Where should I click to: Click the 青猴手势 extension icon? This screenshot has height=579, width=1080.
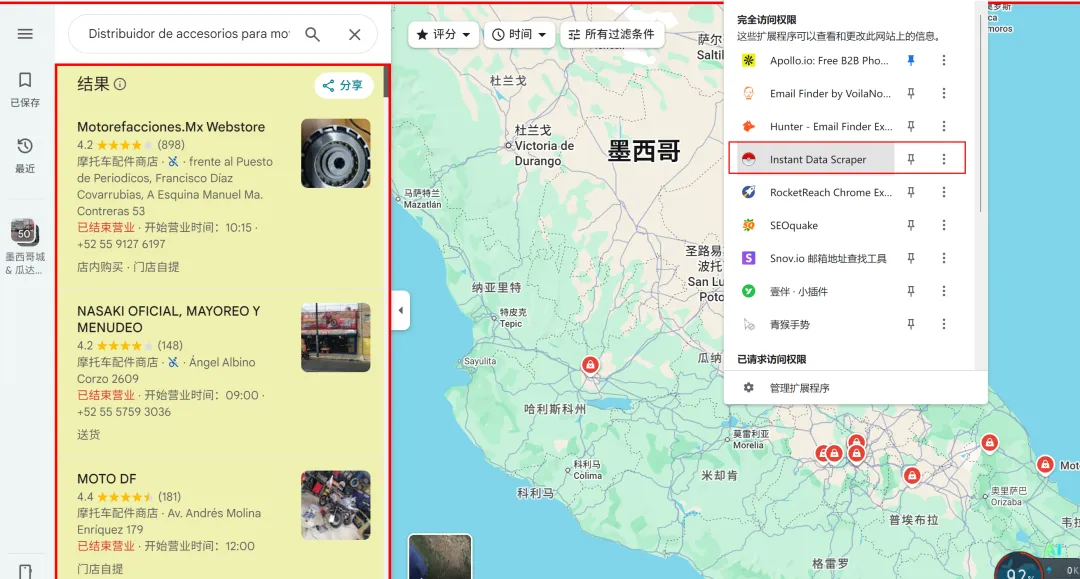[749, 324]
